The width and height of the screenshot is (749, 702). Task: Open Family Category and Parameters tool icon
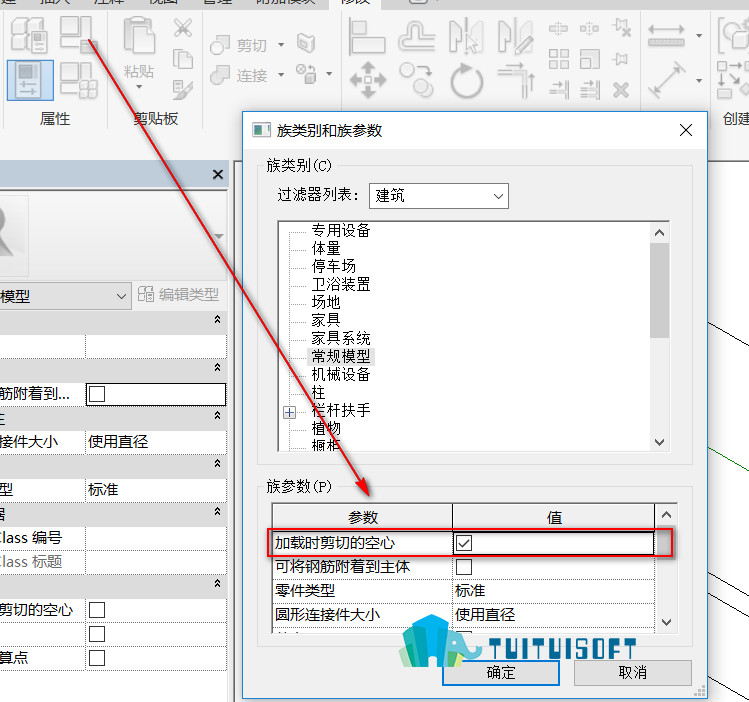tap(78, 33)
